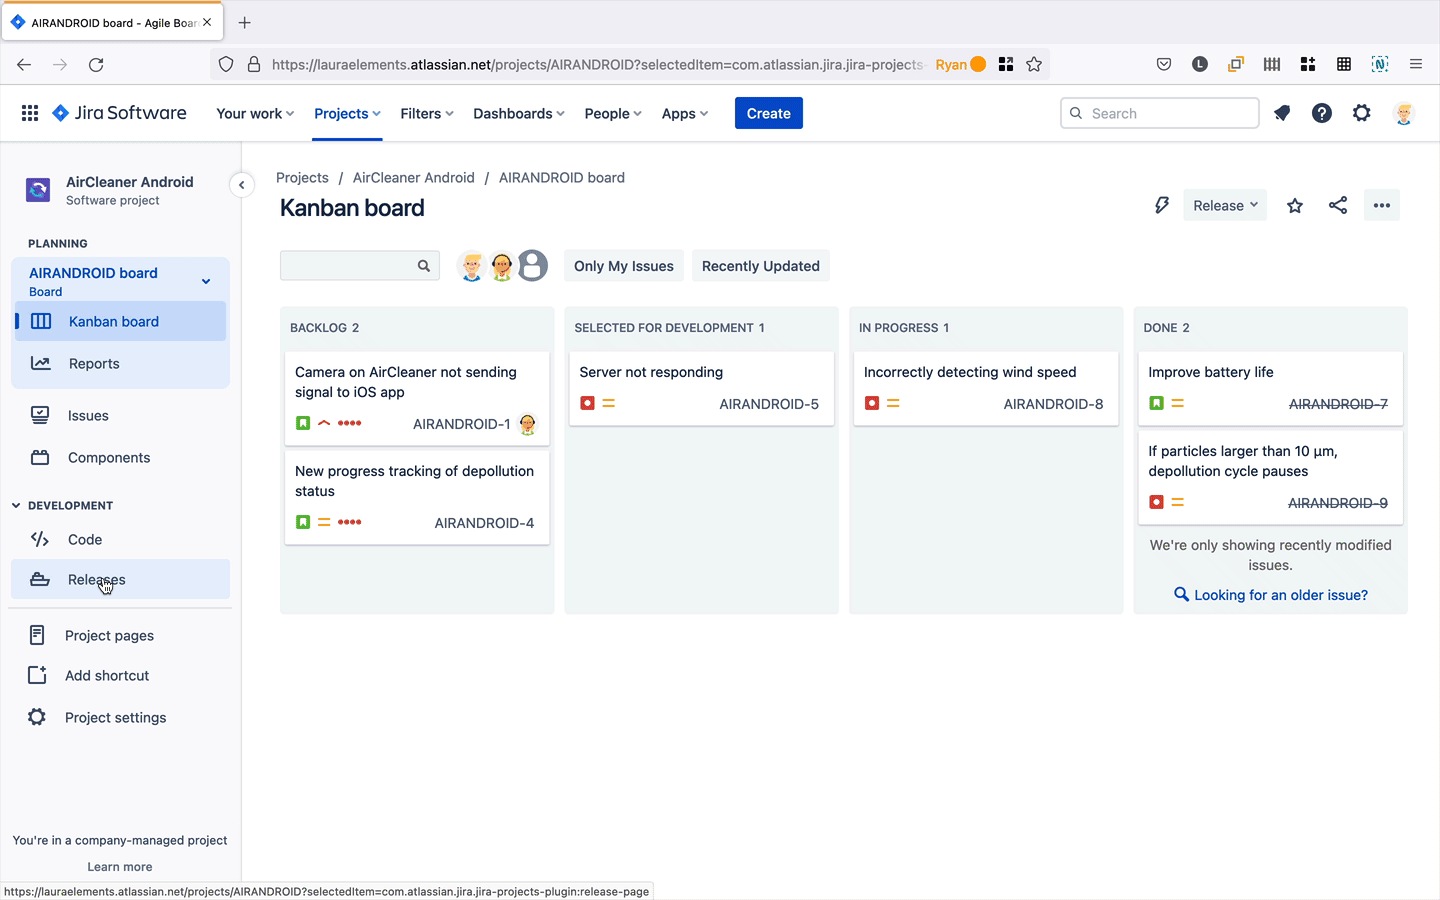Star the Kanban board as a favorite
The height and width of the screenshot is (900, 1440).
coord(1294,204)
